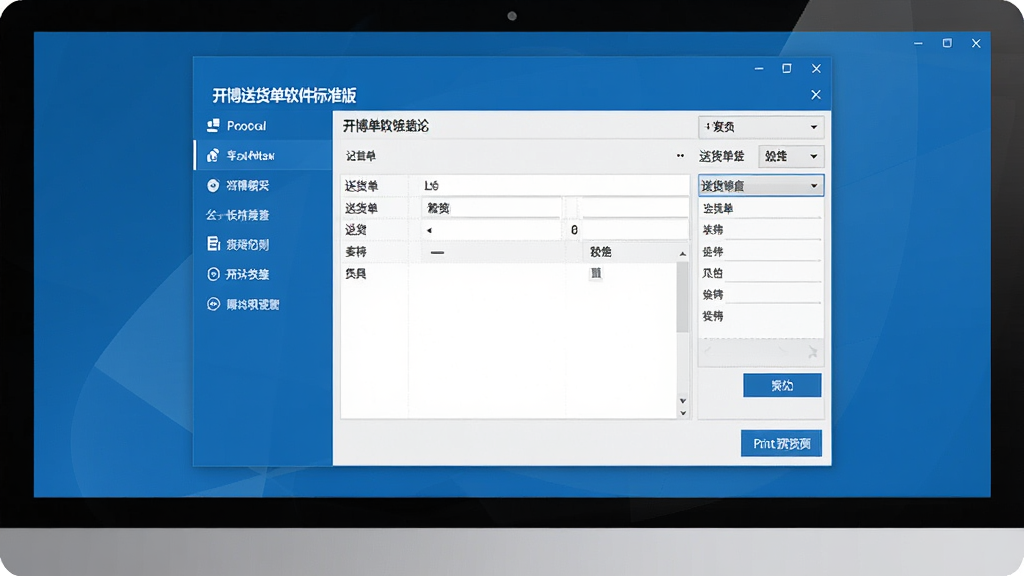Viewport: 1024px width, 576px height.
Task: Choose the last entry in the open dropdown list
Action: click(x=760, y=316)
